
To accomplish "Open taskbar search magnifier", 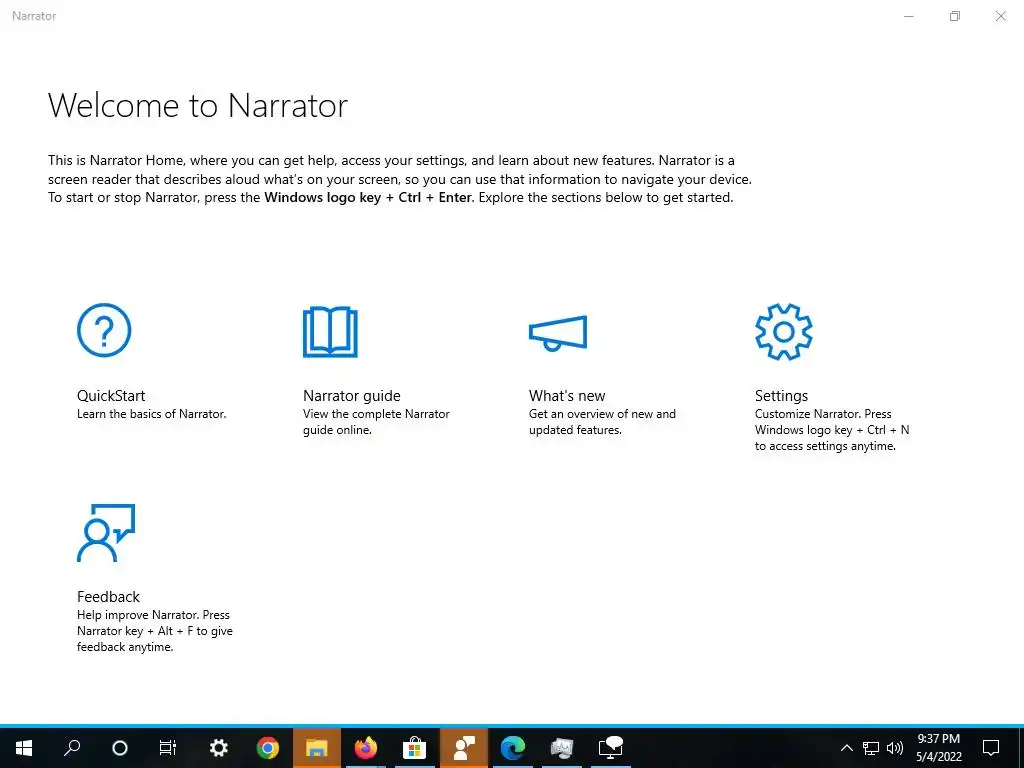I will pos(72,748).
